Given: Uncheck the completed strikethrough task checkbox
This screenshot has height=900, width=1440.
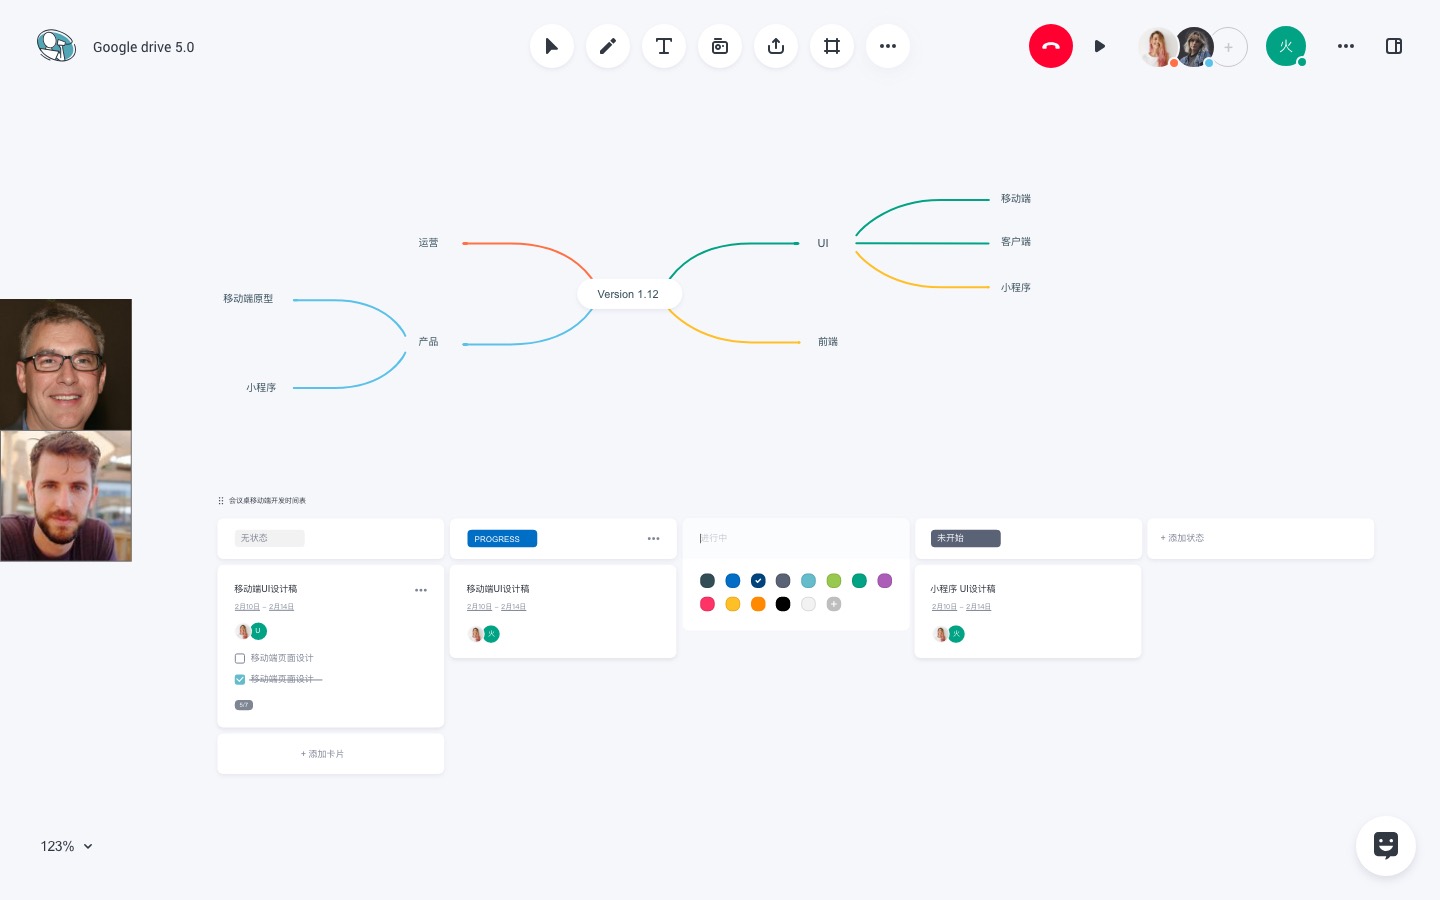Looking at the screenshot, I should [x=240, y=679].
